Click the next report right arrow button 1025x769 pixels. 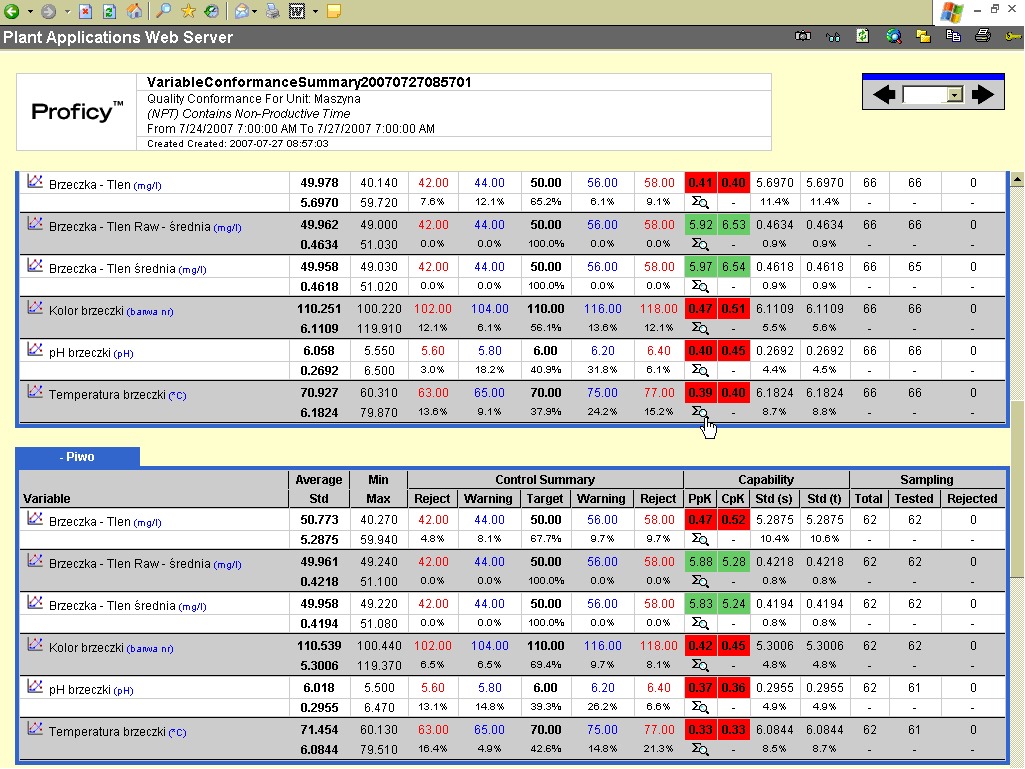(x=983, y=95)
